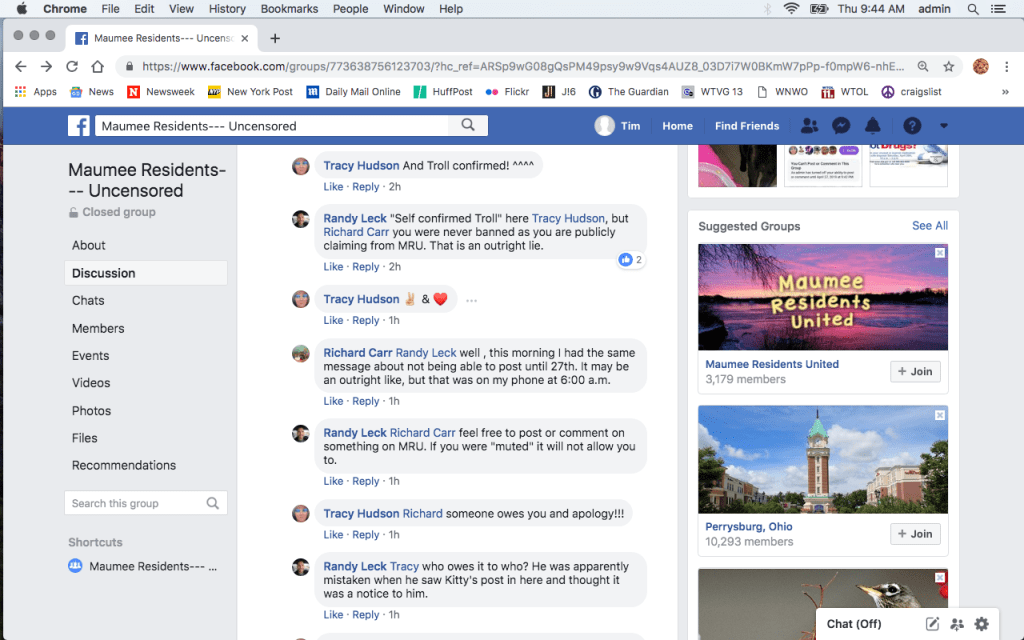Bookmark this page with the star icon
The width and height of the screenshot is (1024, 640).
[x=948, y=66]
